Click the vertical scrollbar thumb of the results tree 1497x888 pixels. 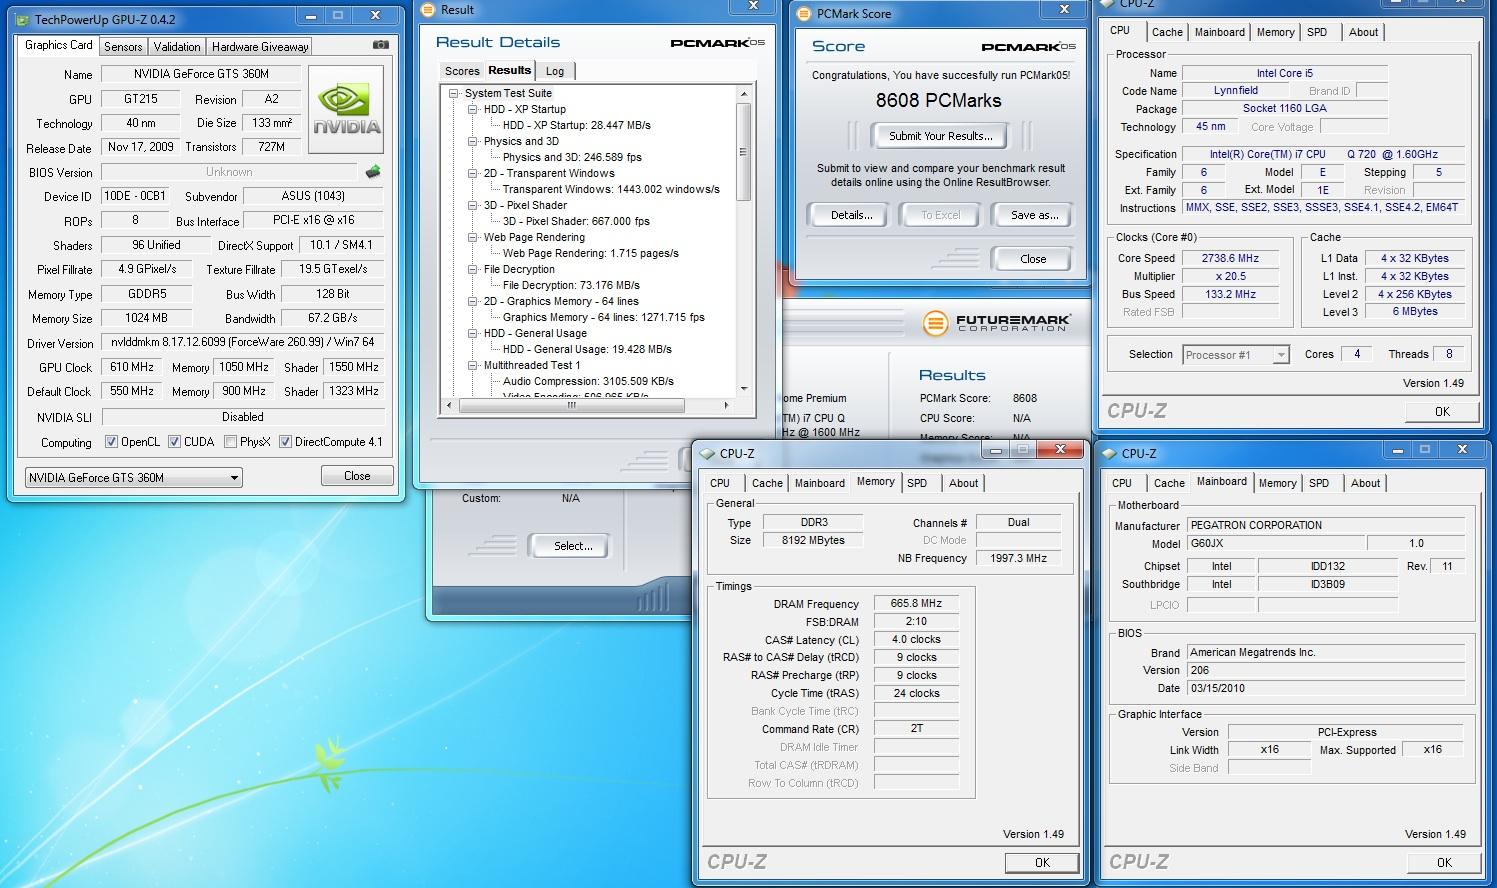(743, 152)
